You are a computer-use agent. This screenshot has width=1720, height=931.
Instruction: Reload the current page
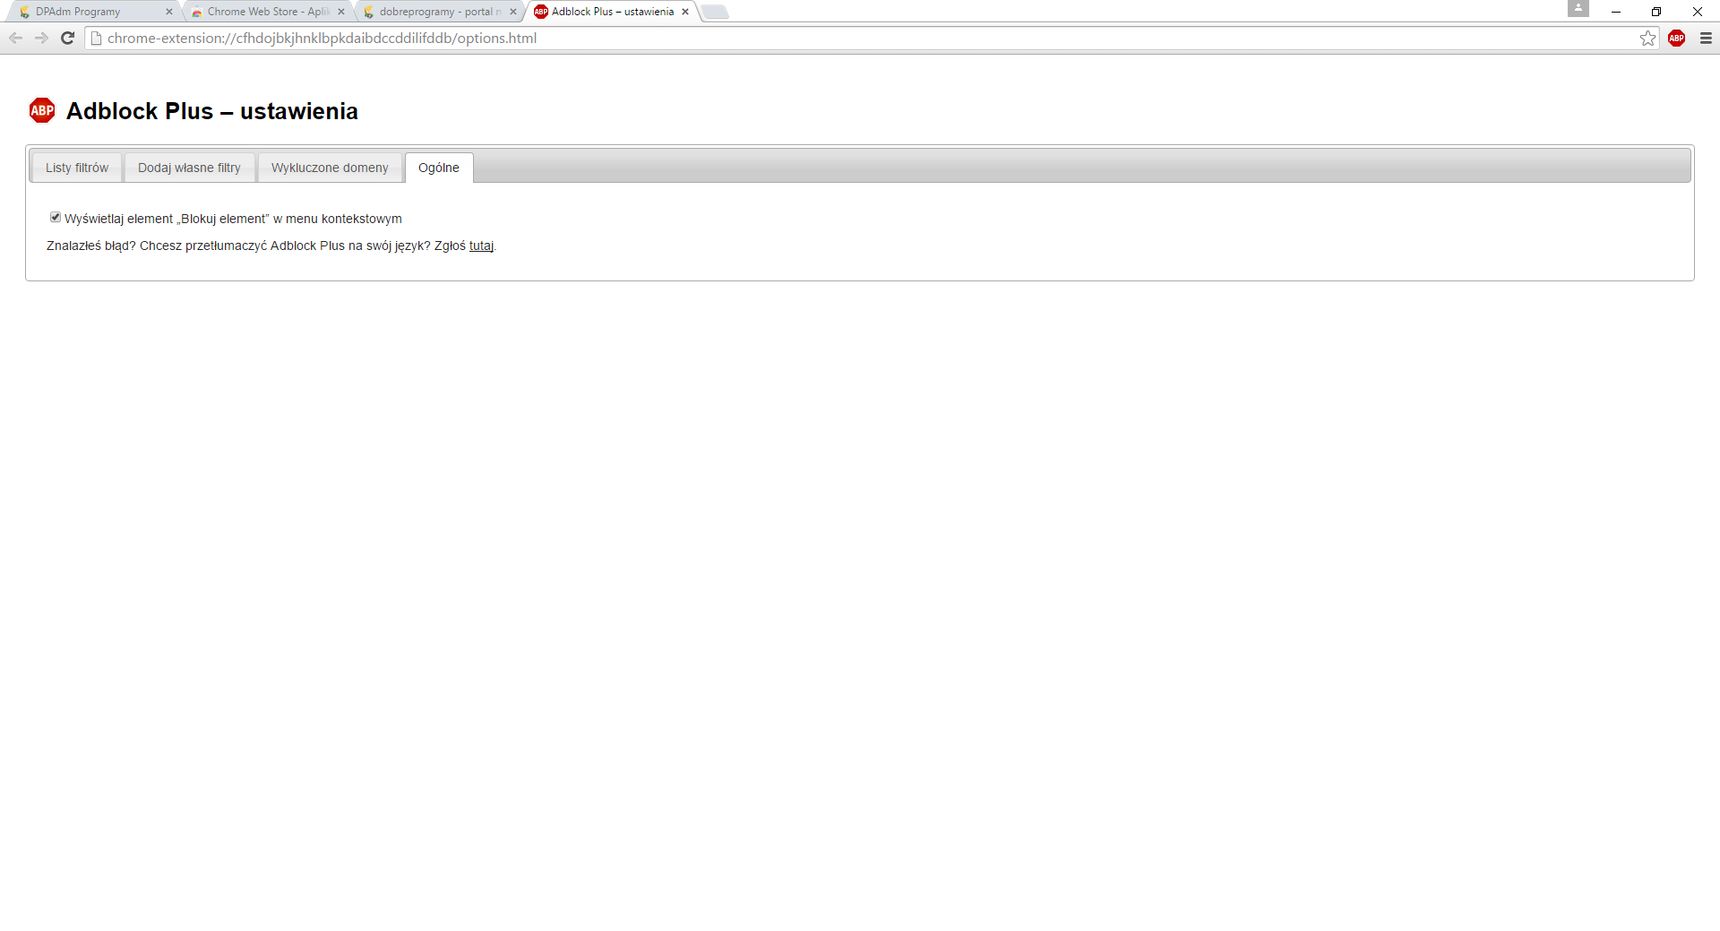click(68, 38)
